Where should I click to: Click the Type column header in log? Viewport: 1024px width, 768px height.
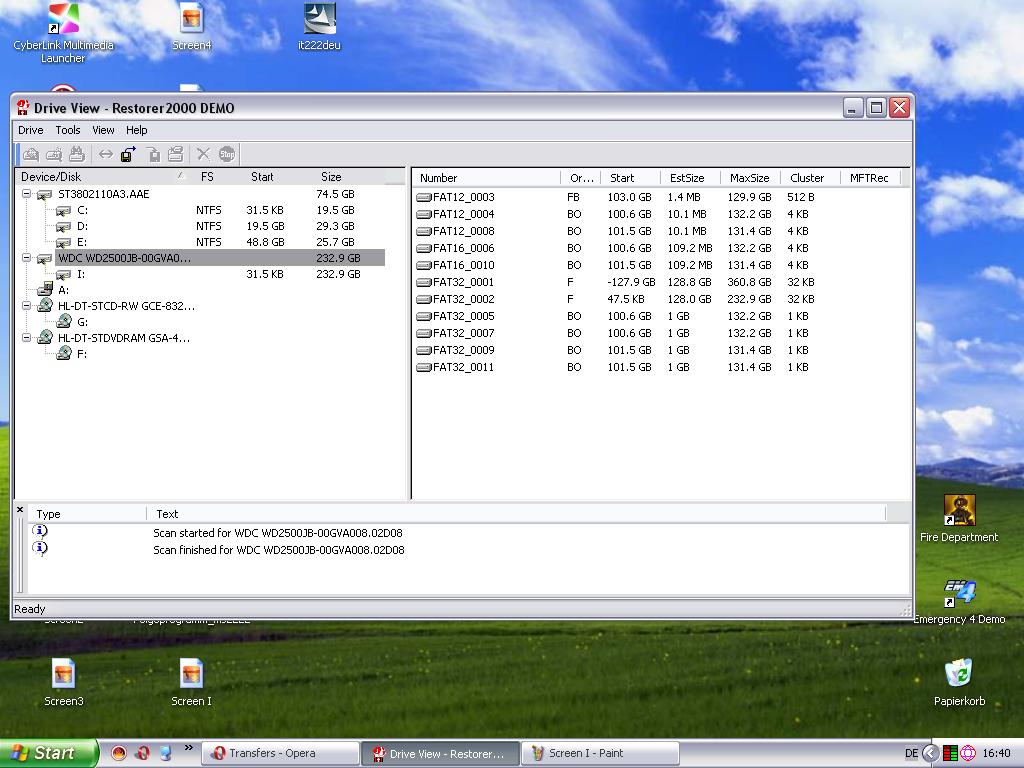[86, 514]
